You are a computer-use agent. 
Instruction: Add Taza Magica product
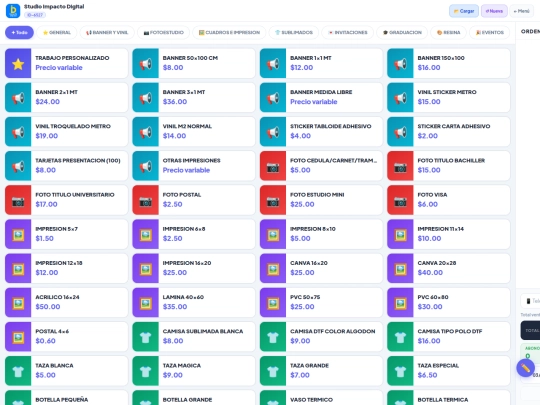[194, 371]
